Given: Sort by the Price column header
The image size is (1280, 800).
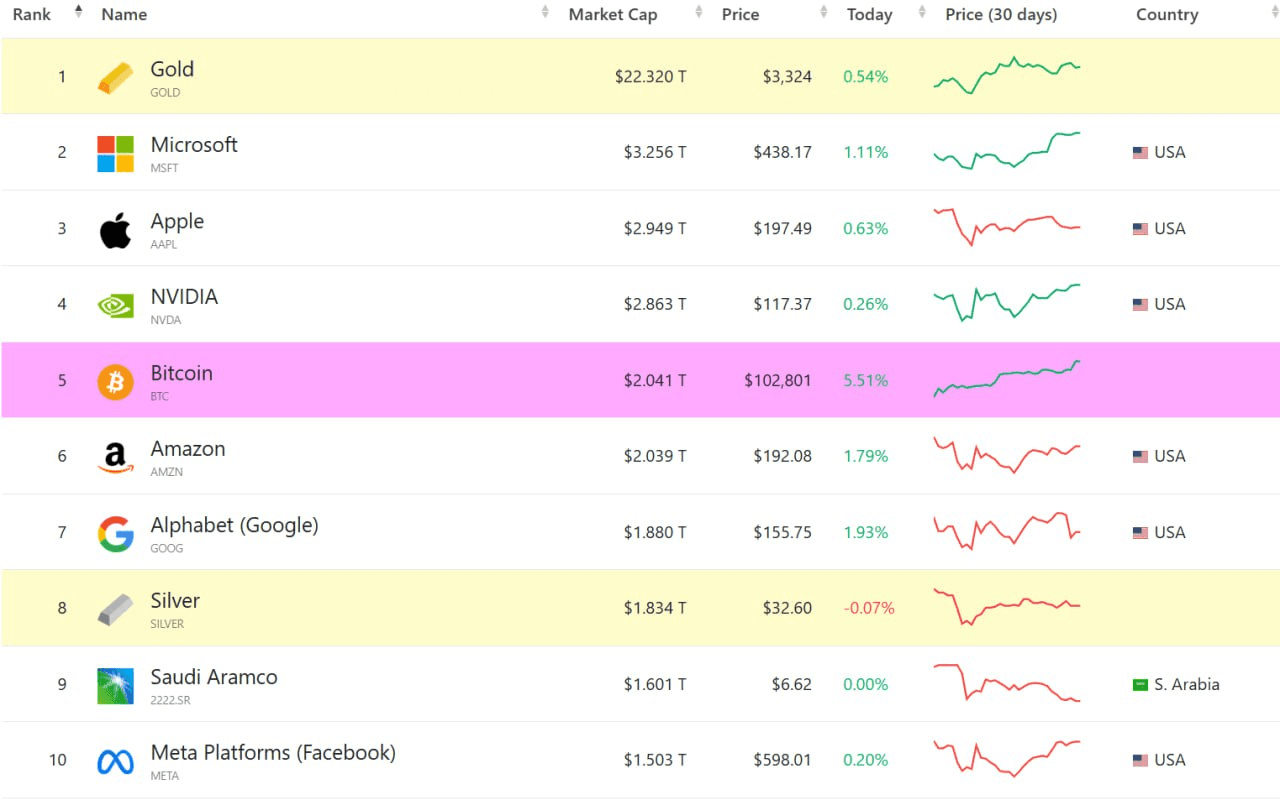Looking at the screenshot, I should (x=740, y=15).
